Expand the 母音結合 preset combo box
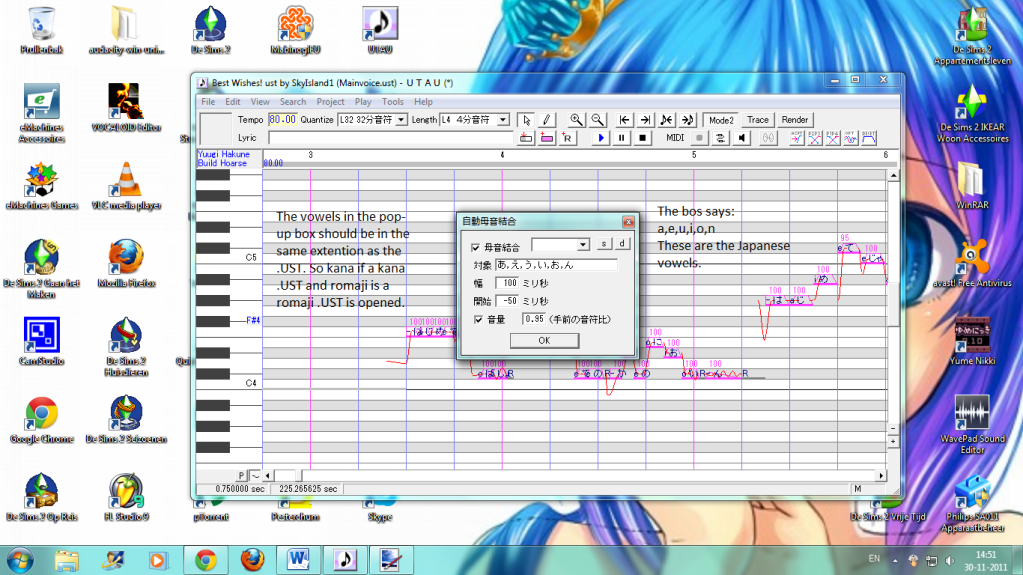Screen dimensions: 1023x575 [583, 244]
